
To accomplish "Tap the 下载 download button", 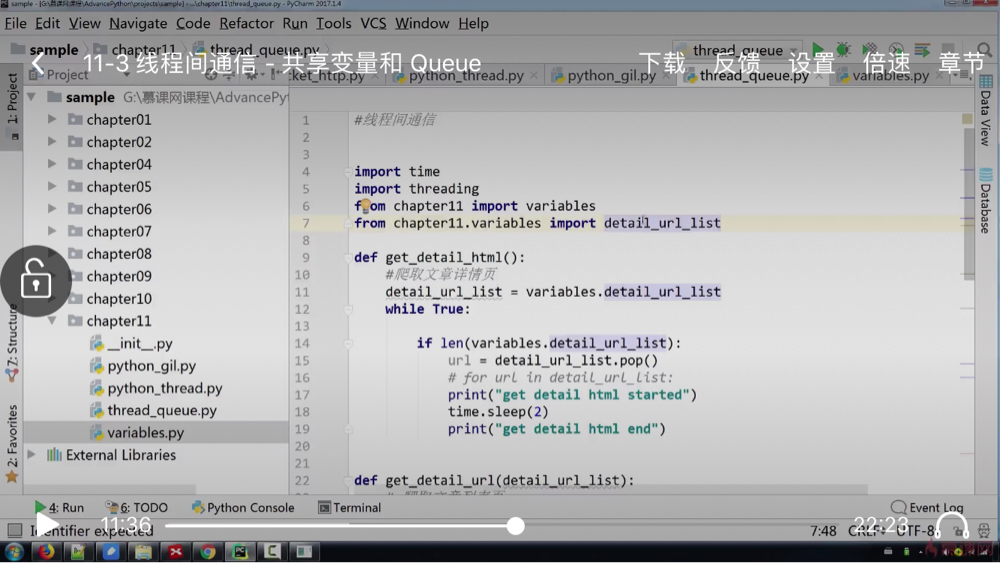I will [x=662, y=63].
